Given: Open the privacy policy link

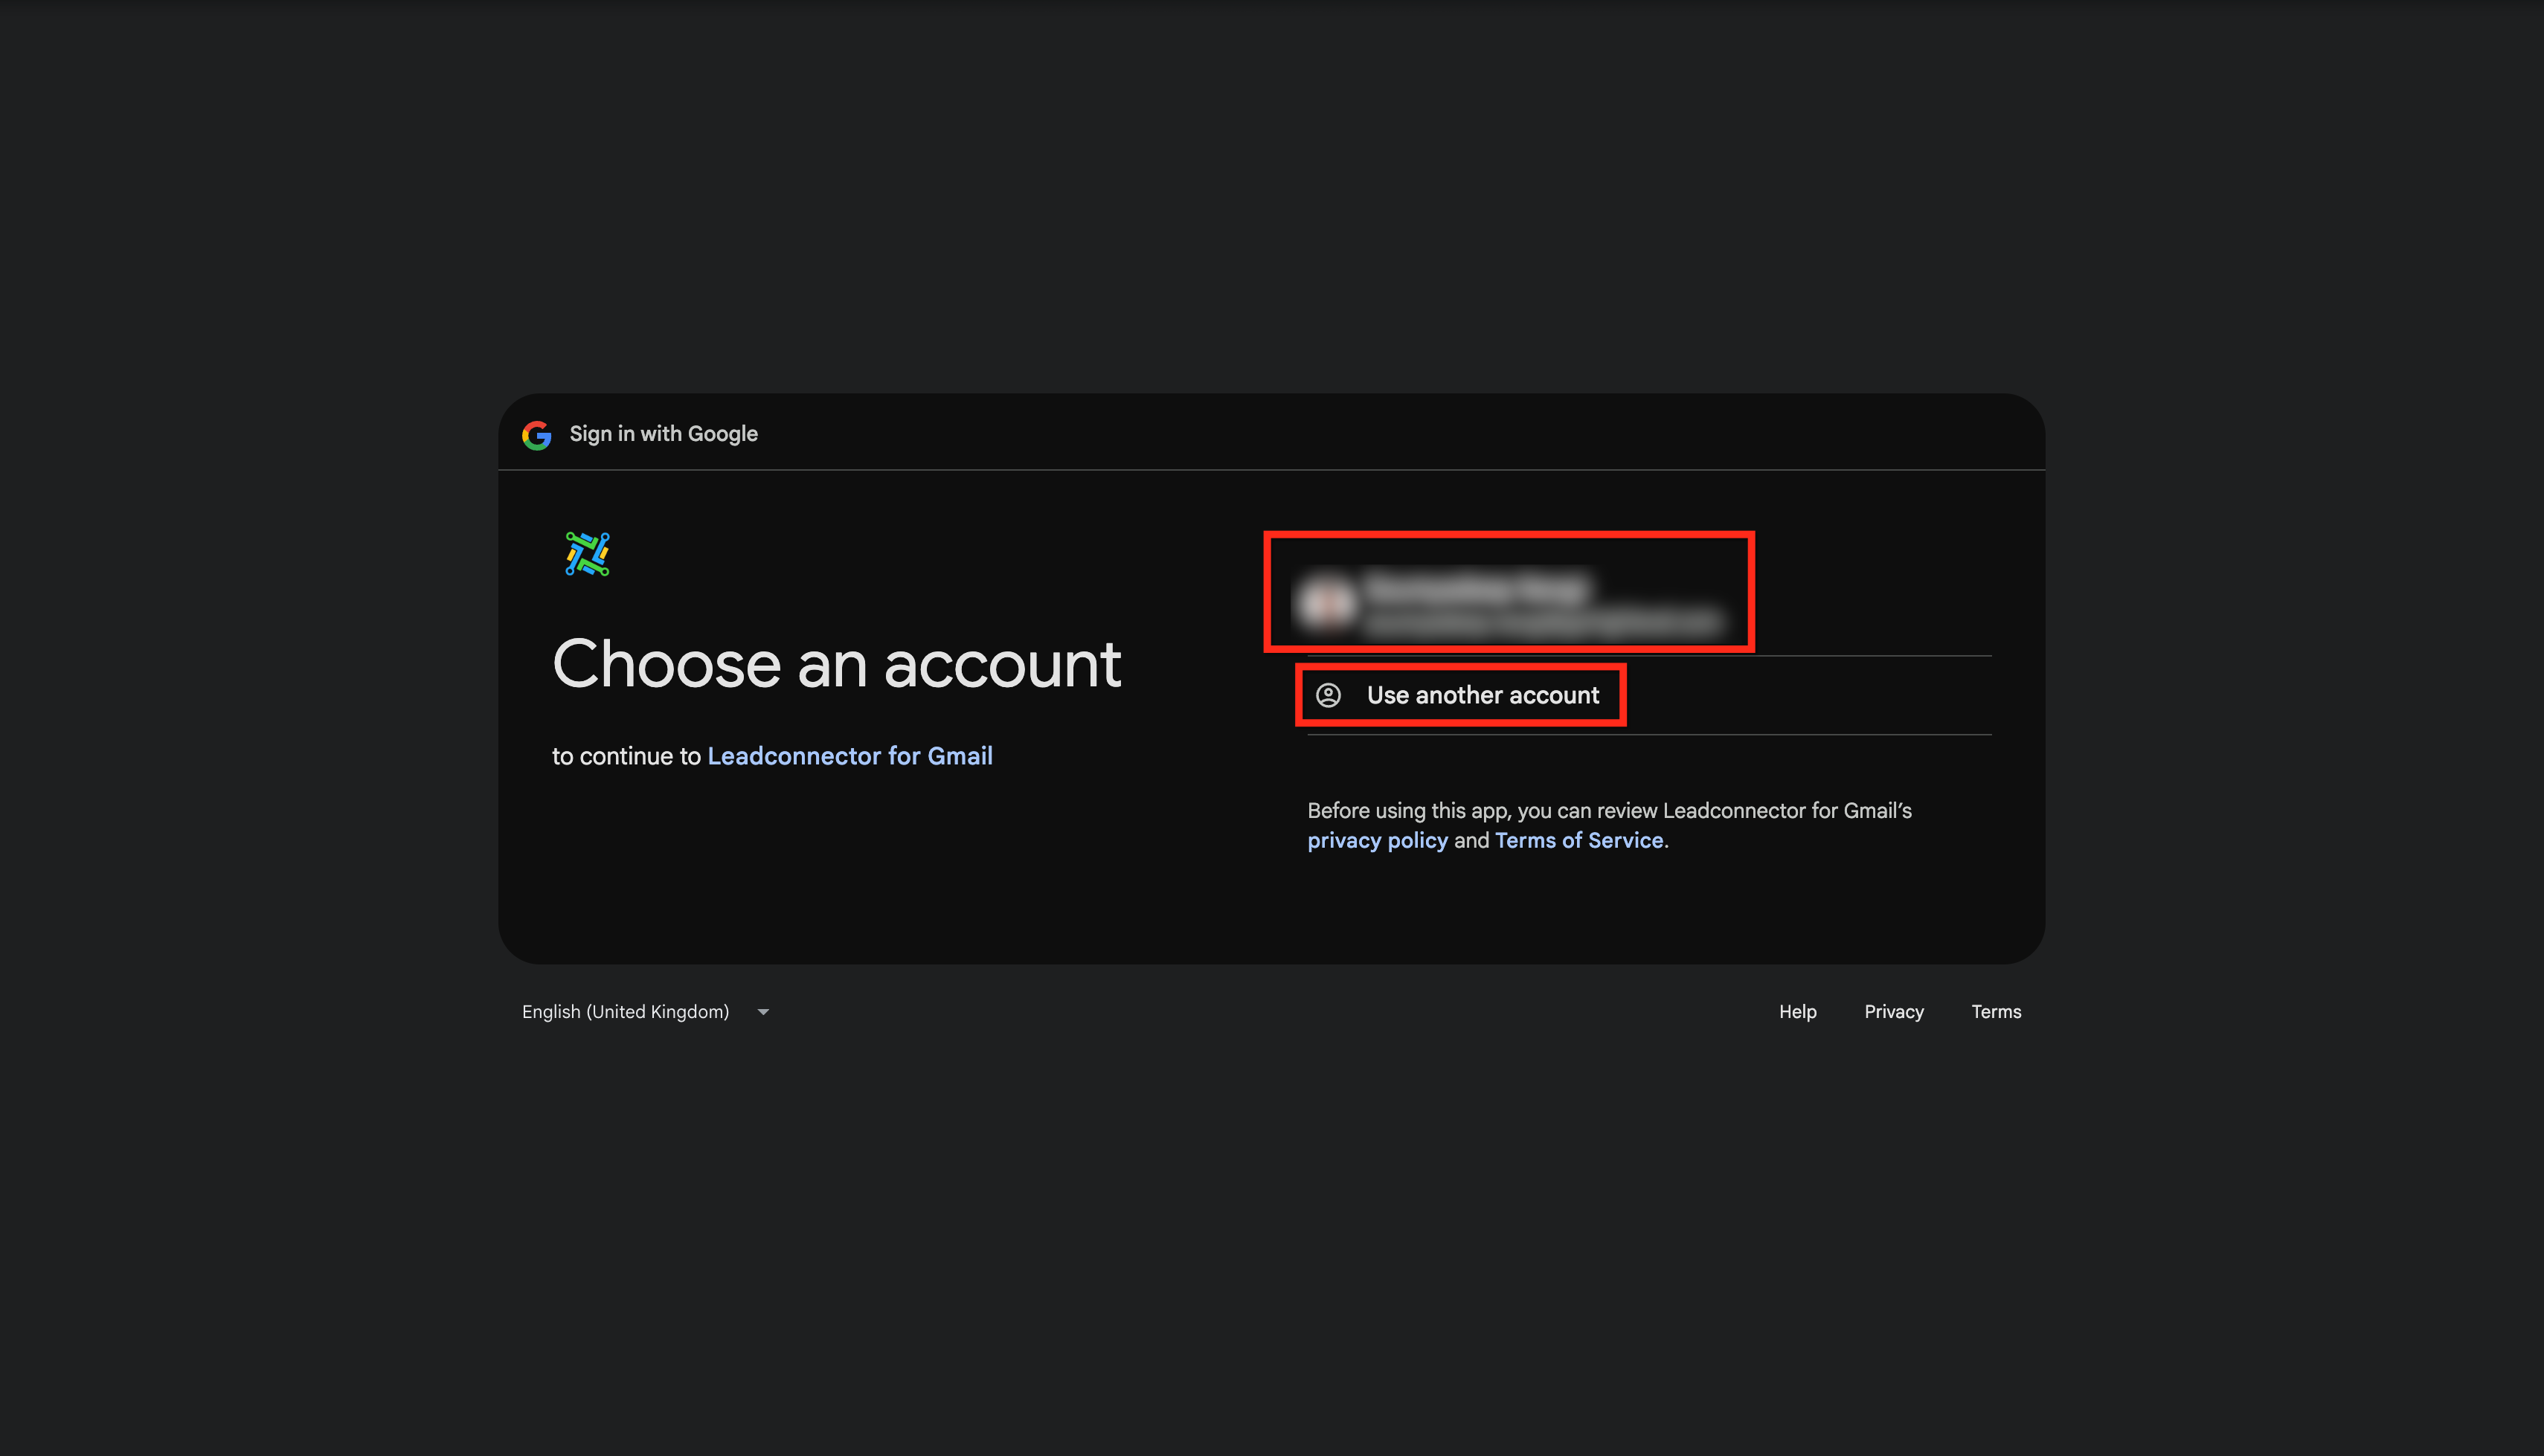Looking at the screenshot, I should coord(1377,841).
